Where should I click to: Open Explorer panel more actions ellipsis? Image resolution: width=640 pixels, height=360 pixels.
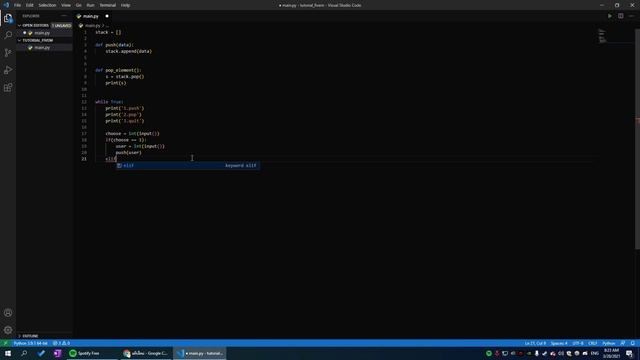(64, 16)
